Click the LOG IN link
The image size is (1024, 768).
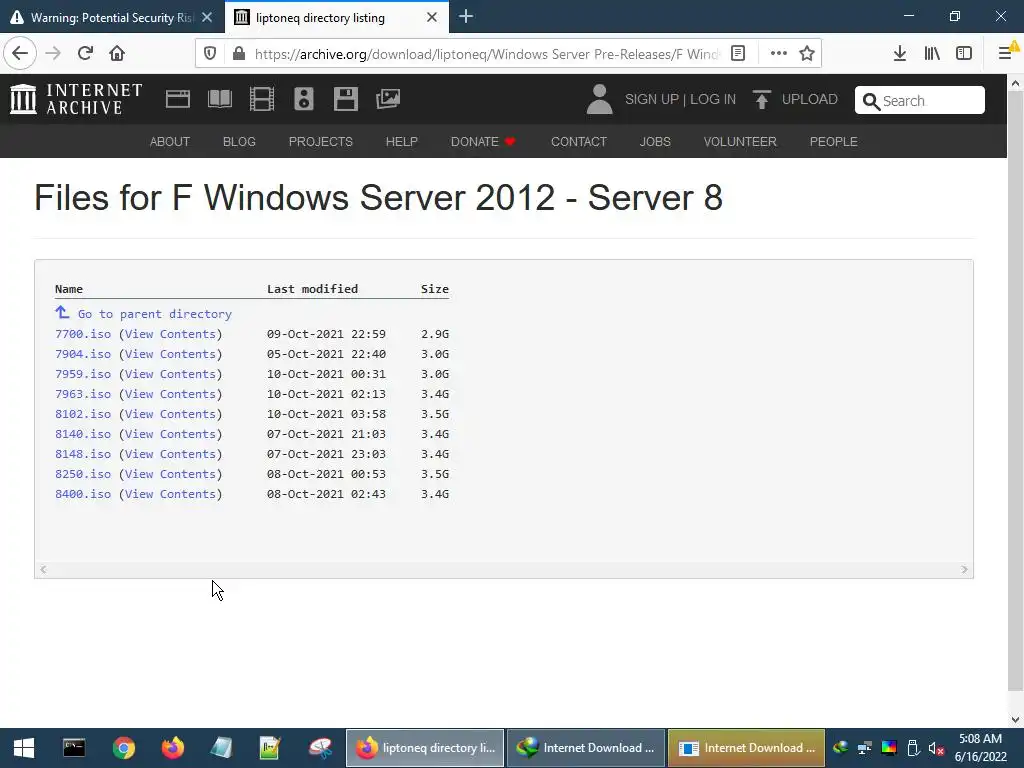[x=713, y=99]
